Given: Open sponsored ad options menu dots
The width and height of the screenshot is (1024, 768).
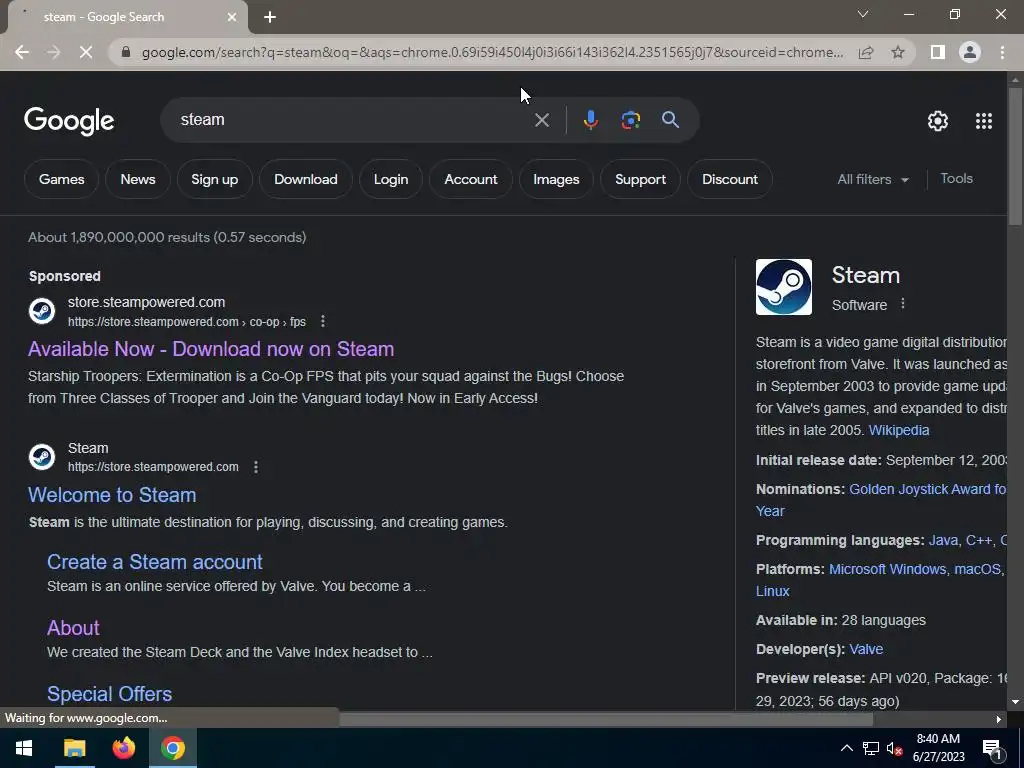Looking at the screenshot, I should (323, 321).
